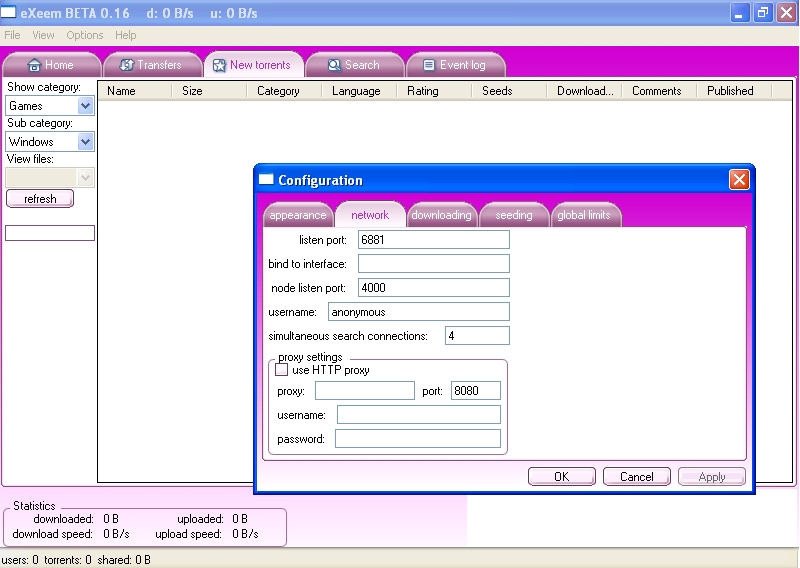Switch to the seeding tab

click(x=514, y=215)
